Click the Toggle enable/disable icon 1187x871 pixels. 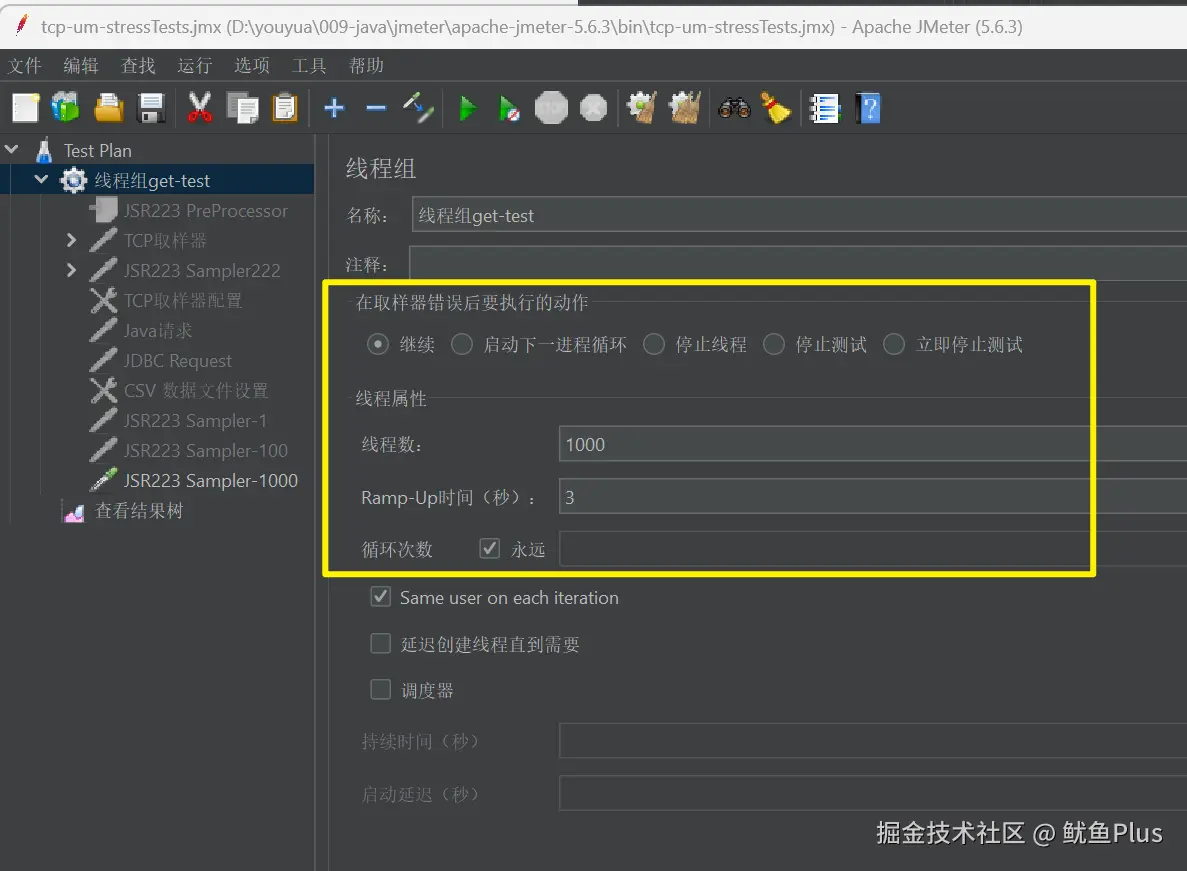pos(418,108)
